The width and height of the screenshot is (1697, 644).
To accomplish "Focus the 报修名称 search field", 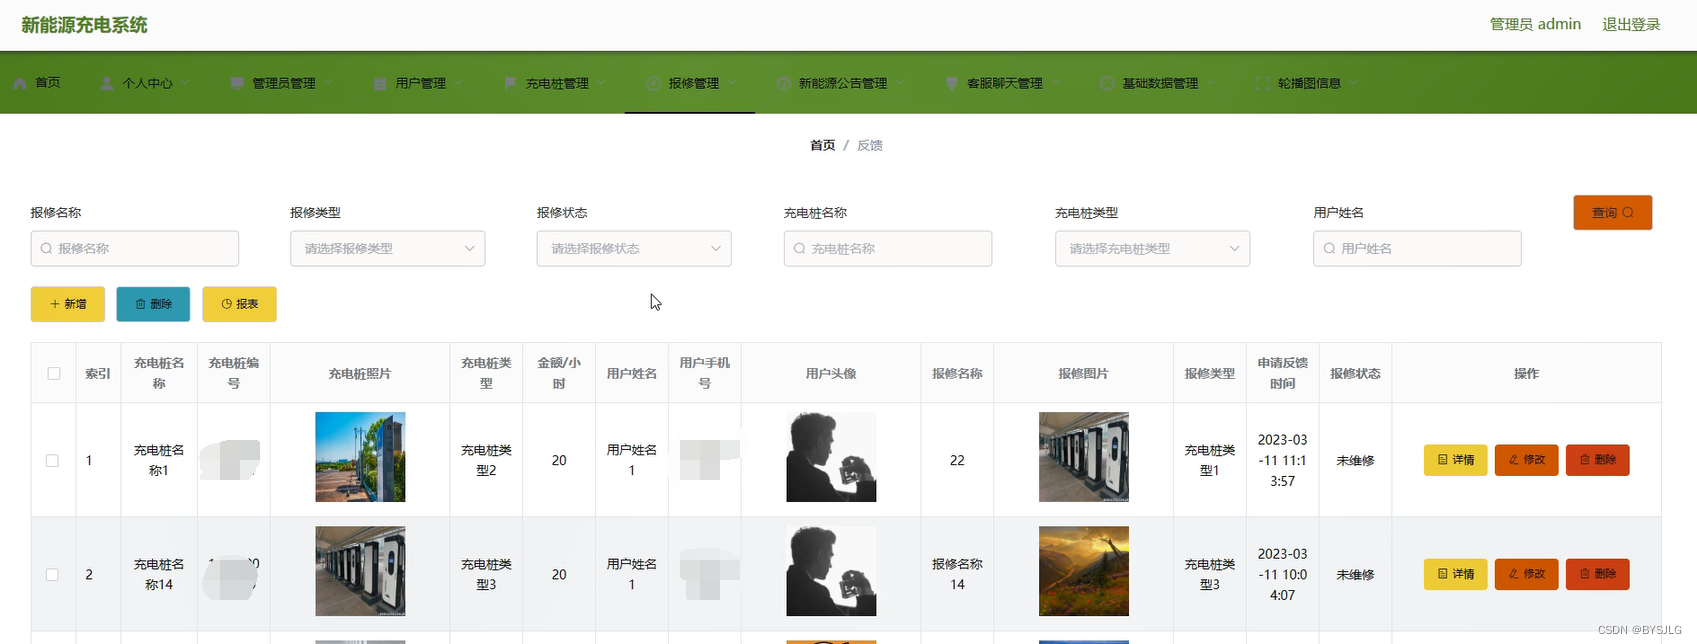I will click(135, 248).
